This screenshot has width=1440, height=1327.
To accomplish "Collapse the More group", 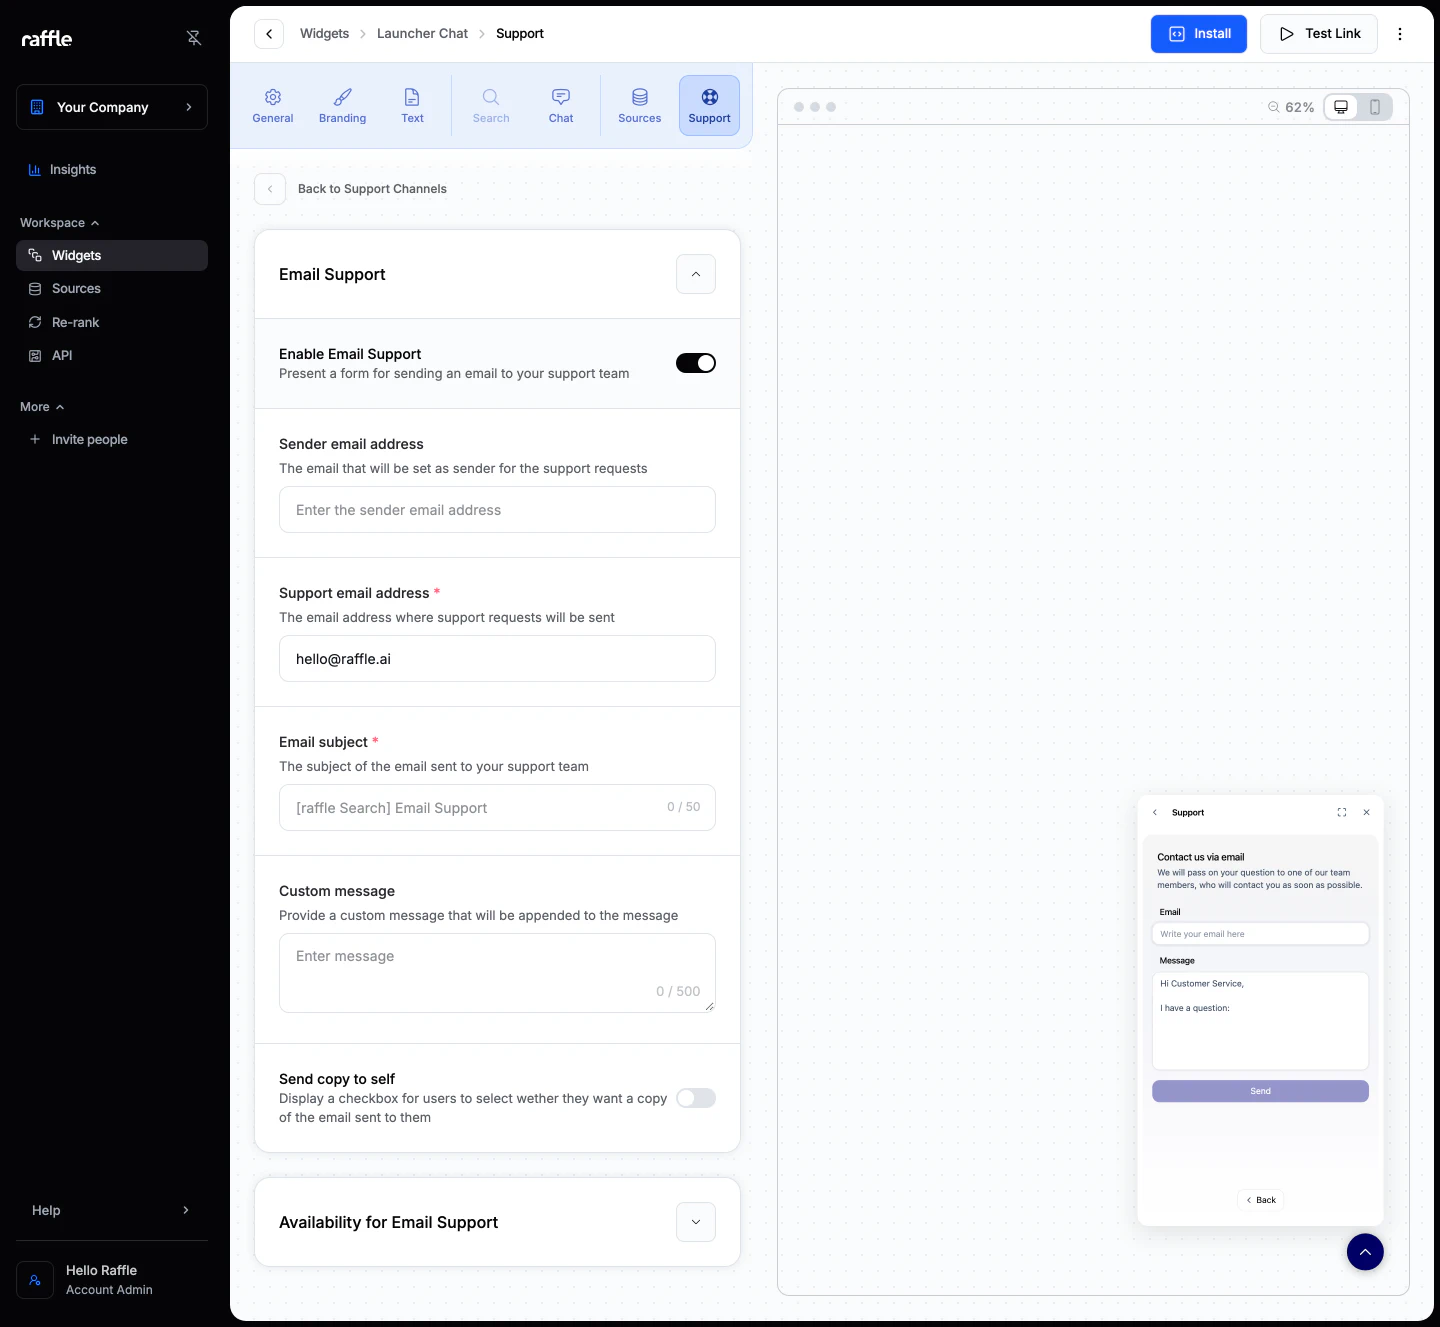I will (x=42, y=407).
